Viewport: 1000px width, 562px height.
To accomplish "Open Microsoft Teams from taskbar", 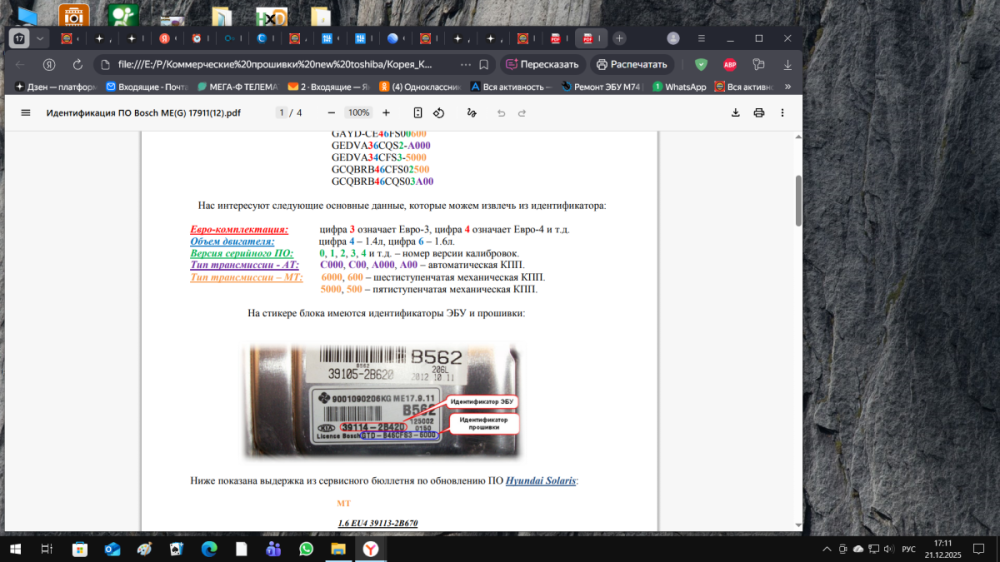I will point(274,549).
